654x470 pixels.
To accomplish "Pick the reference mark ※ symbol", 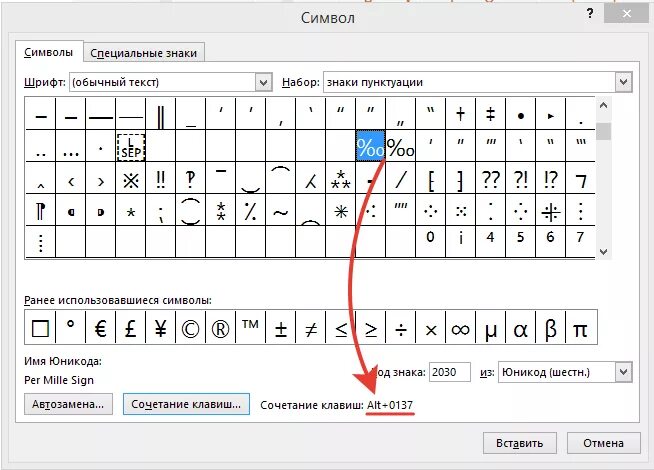I will pyautogui.click(x=131, y=178).
